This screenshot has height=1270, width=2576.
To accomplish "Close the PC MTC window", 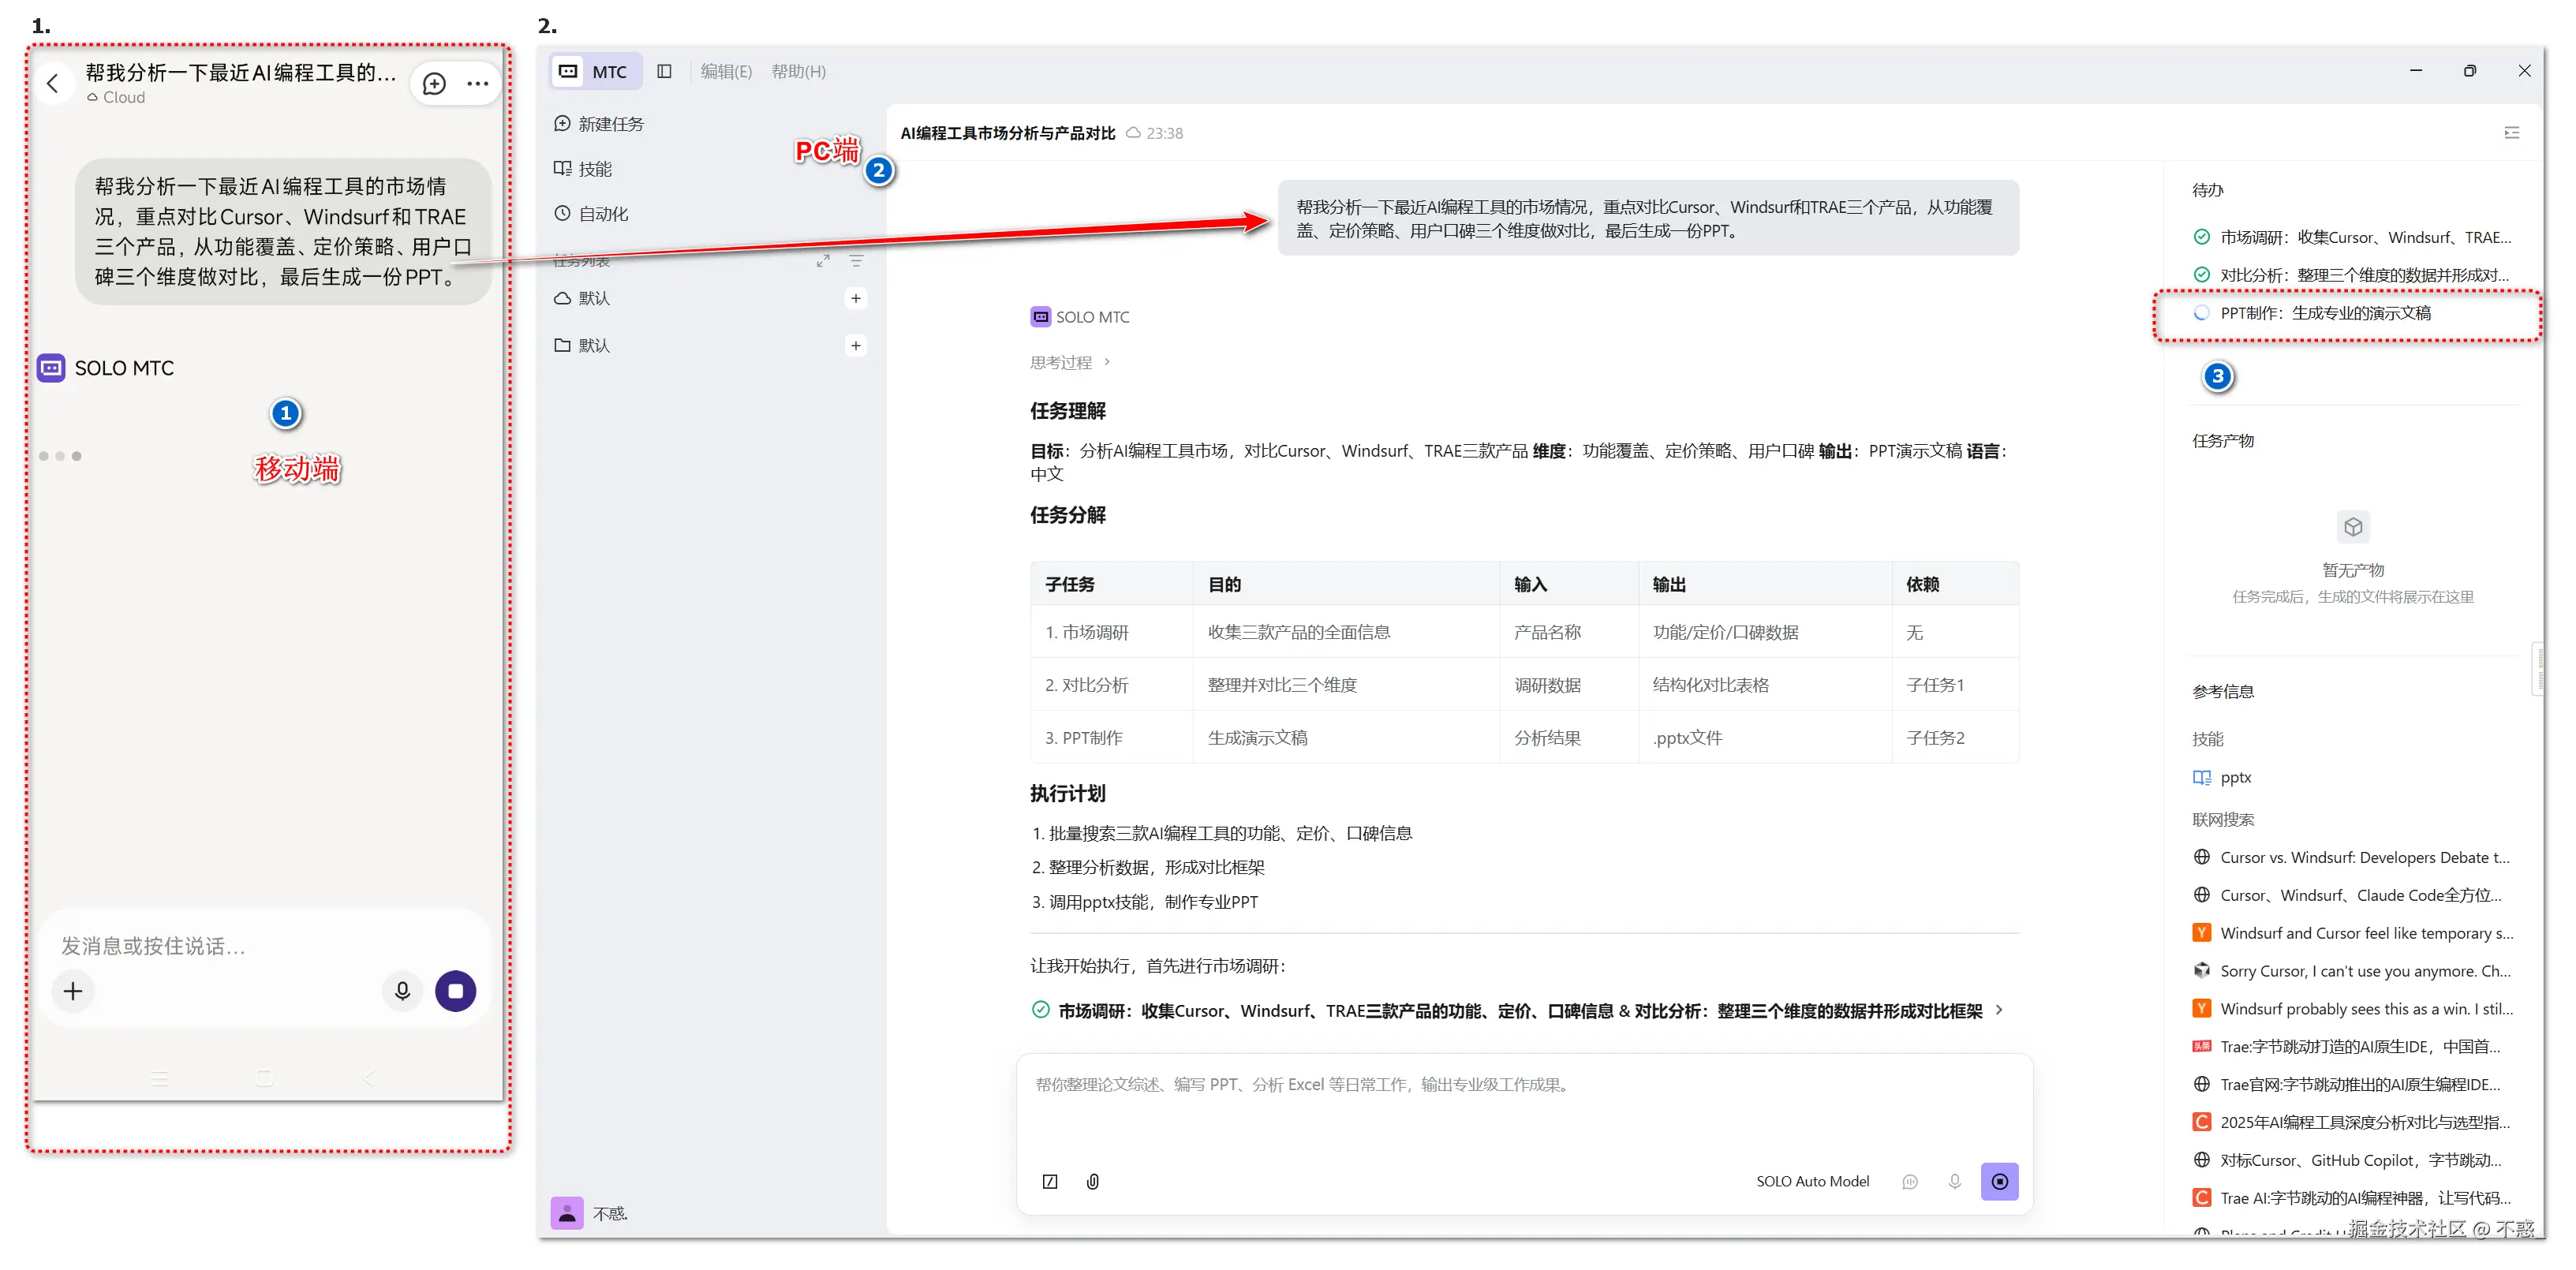I will click(2524, 71).
